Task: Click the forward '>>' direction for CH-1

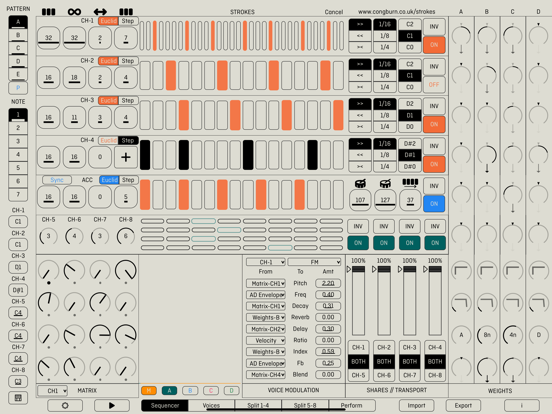Action: (360, 24)
